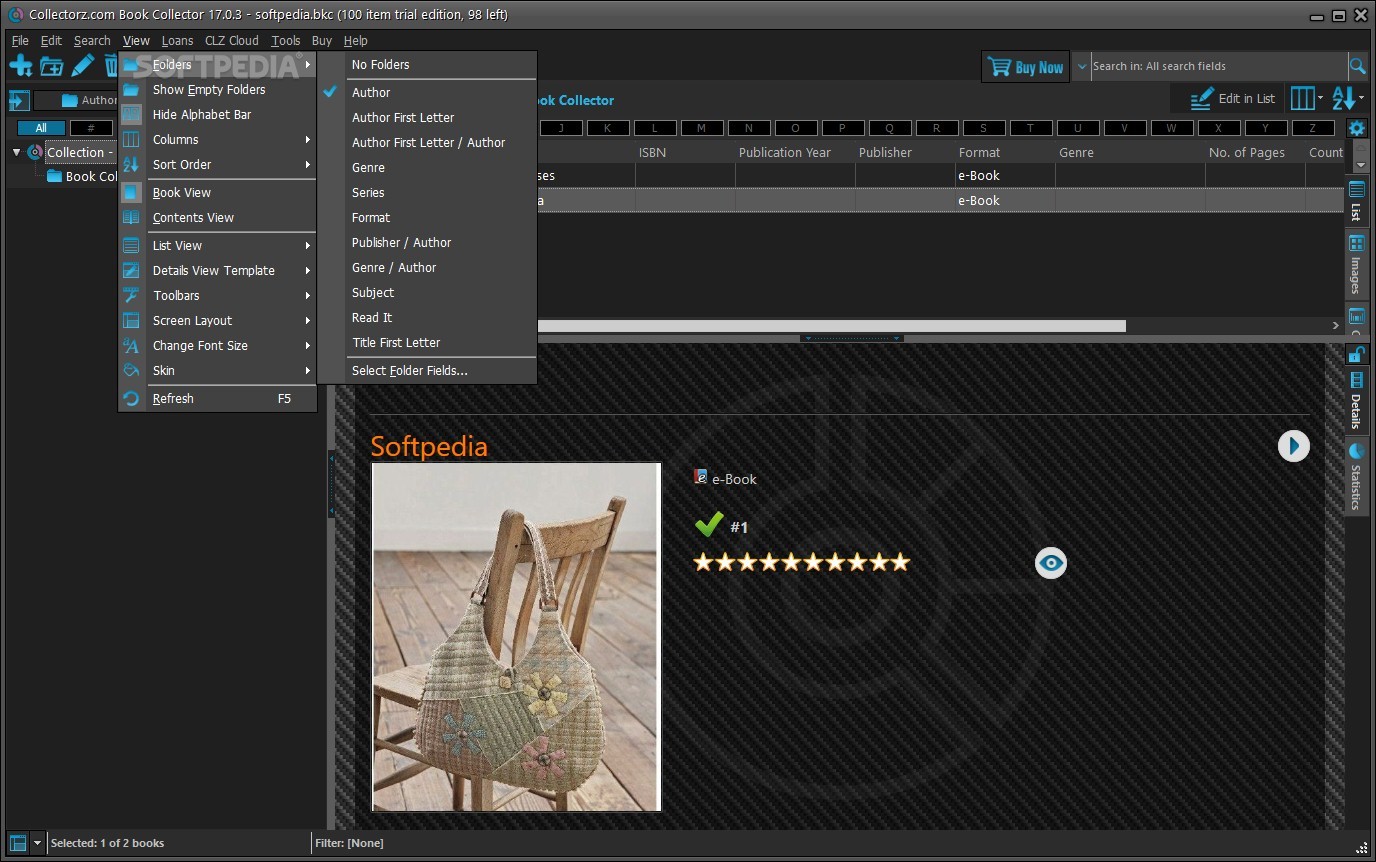Screen dimensions: 1376x862
Task: Expand the Sort Order submenu
Action: point(217,164)
